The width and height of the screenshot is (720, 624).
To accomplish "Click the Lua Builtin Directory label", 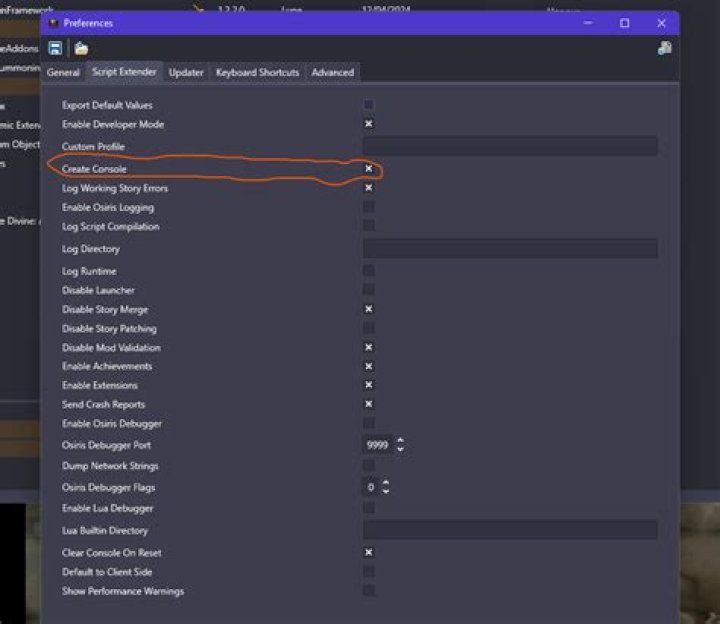I will point(105,531).
